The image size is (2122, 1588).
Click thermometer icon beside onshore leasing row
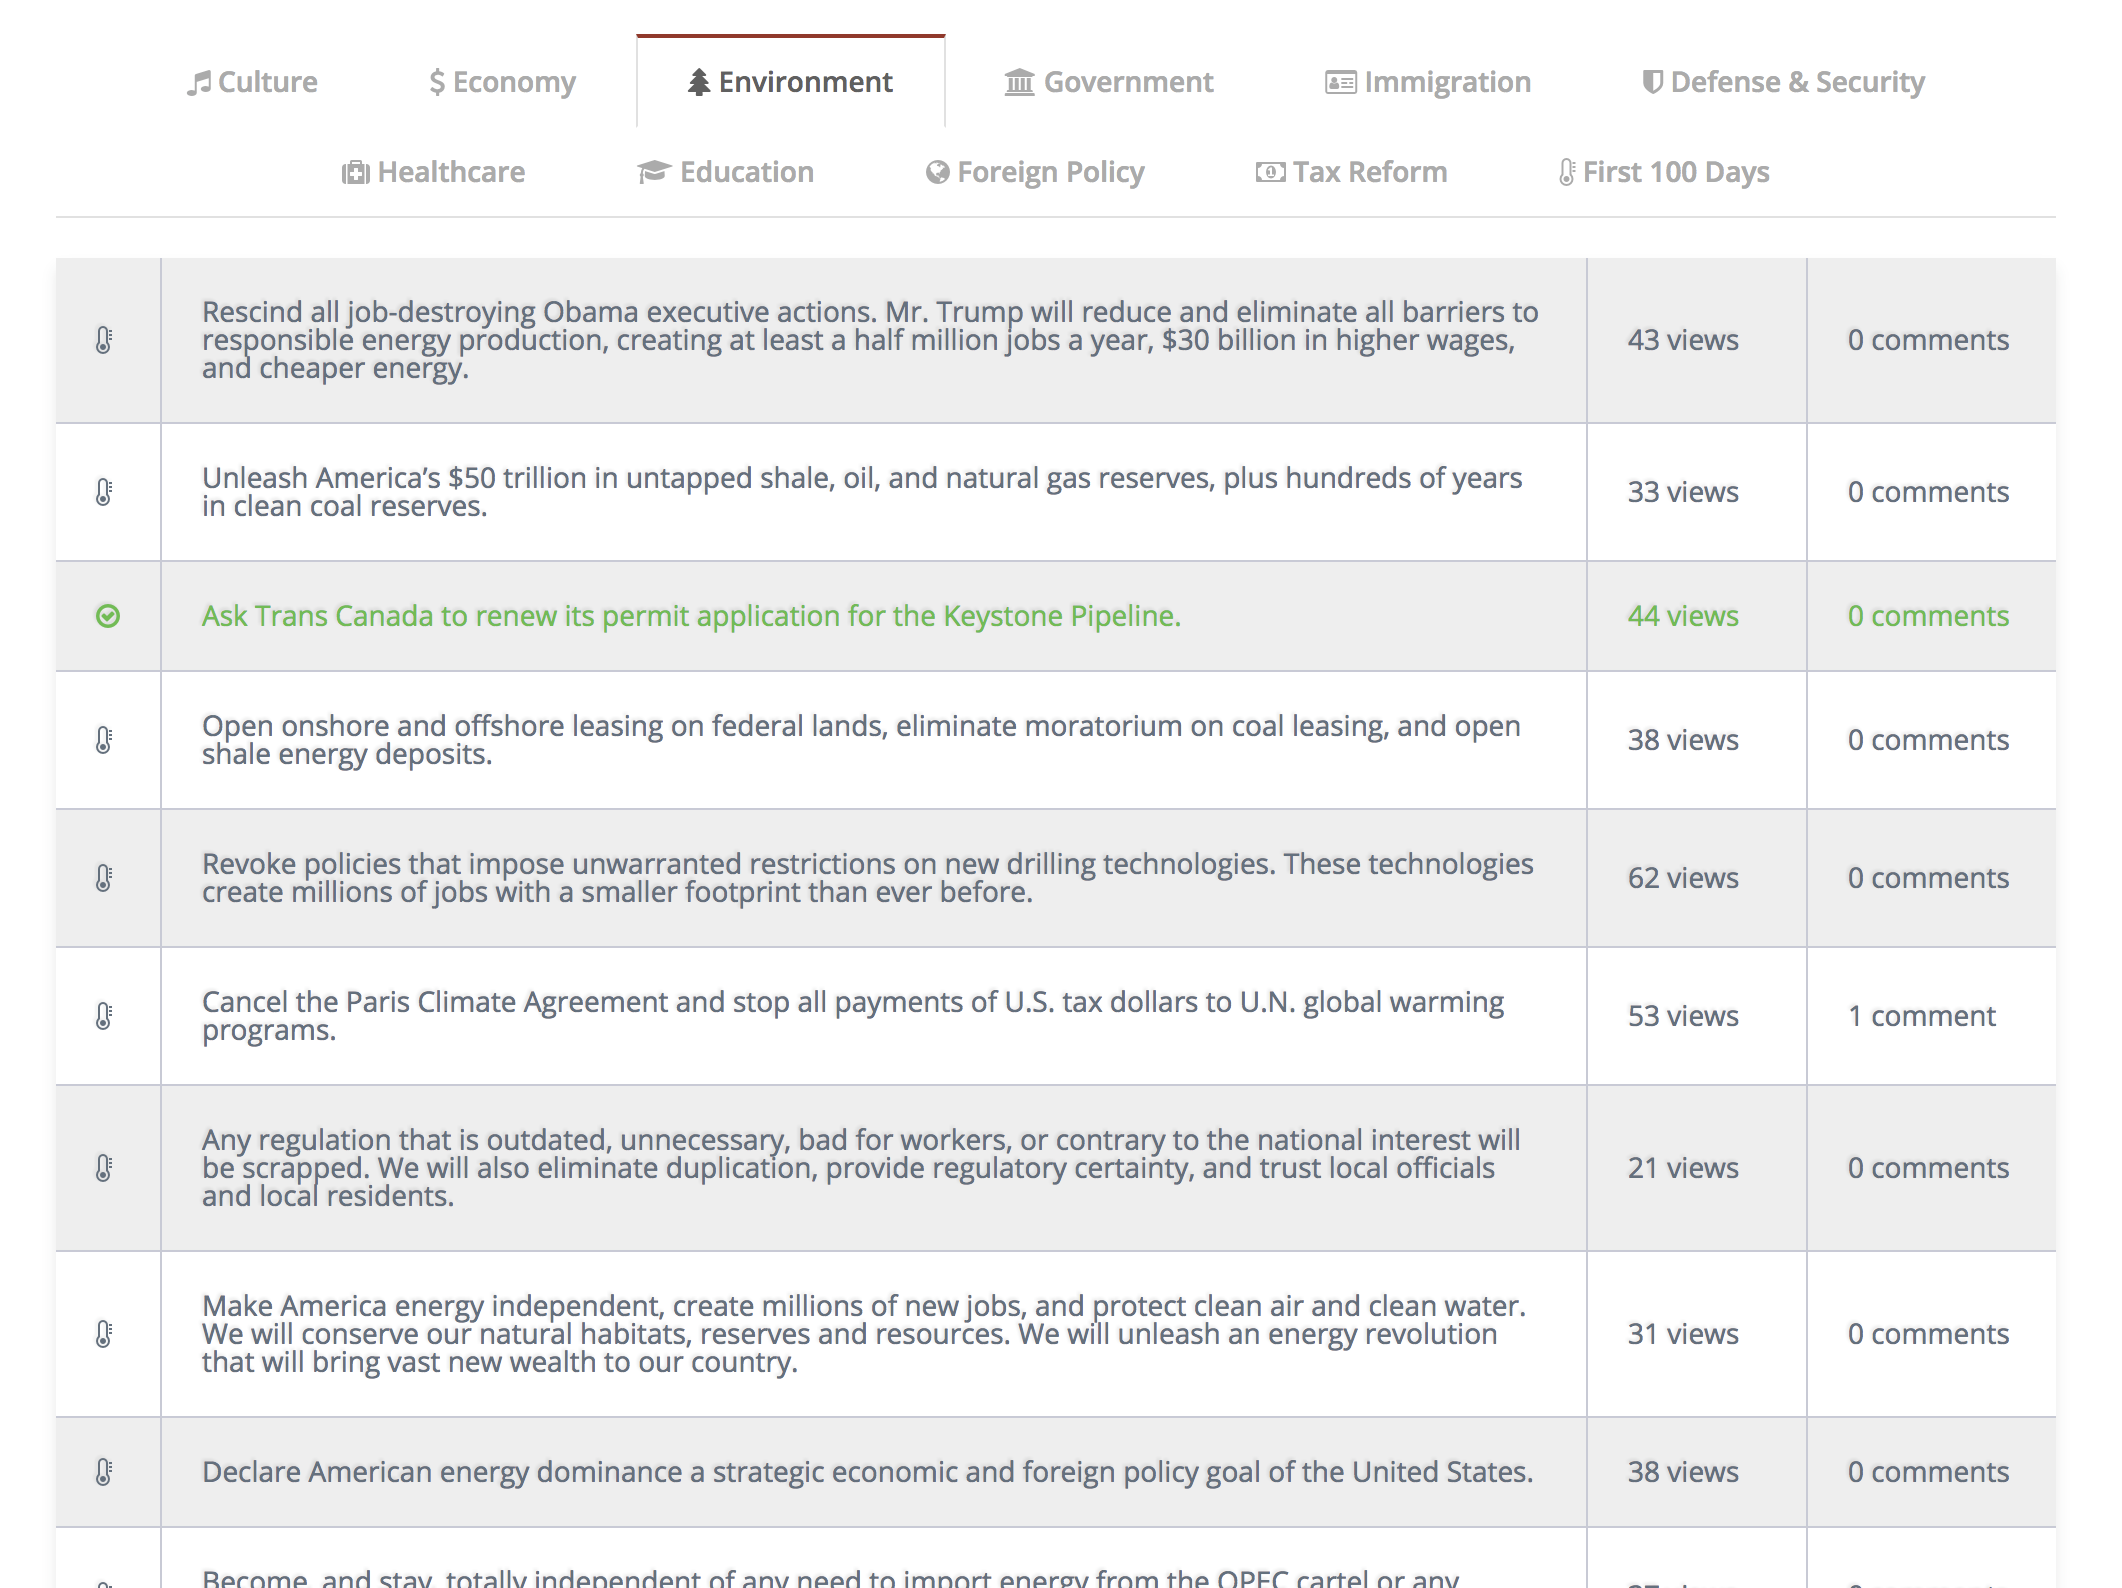pos(104,740)
